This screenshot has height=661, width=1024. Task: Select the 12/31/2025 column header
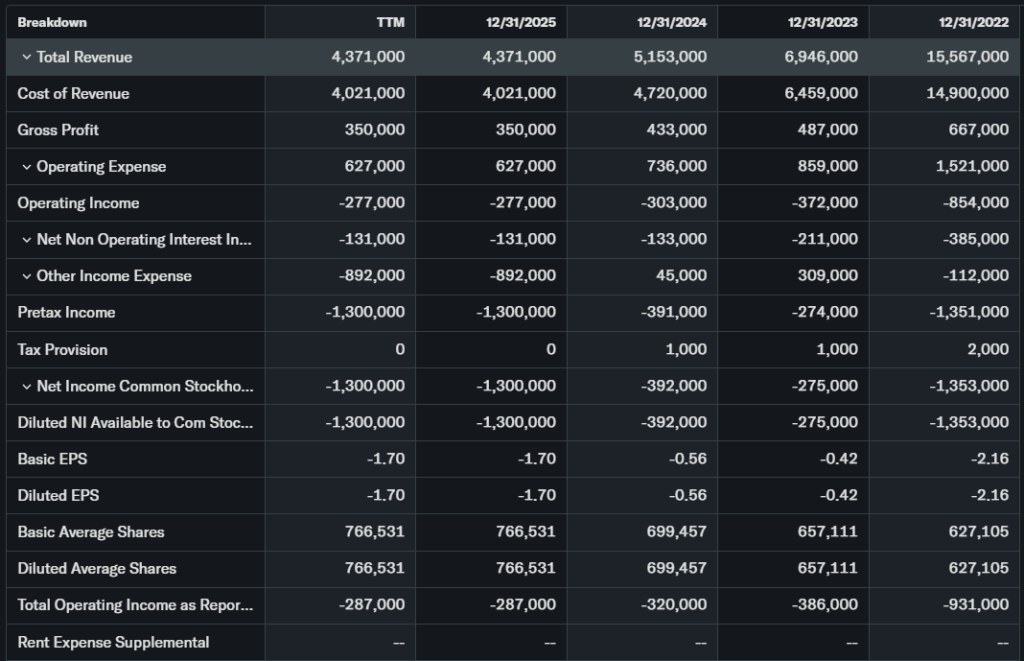pos(521,22)
